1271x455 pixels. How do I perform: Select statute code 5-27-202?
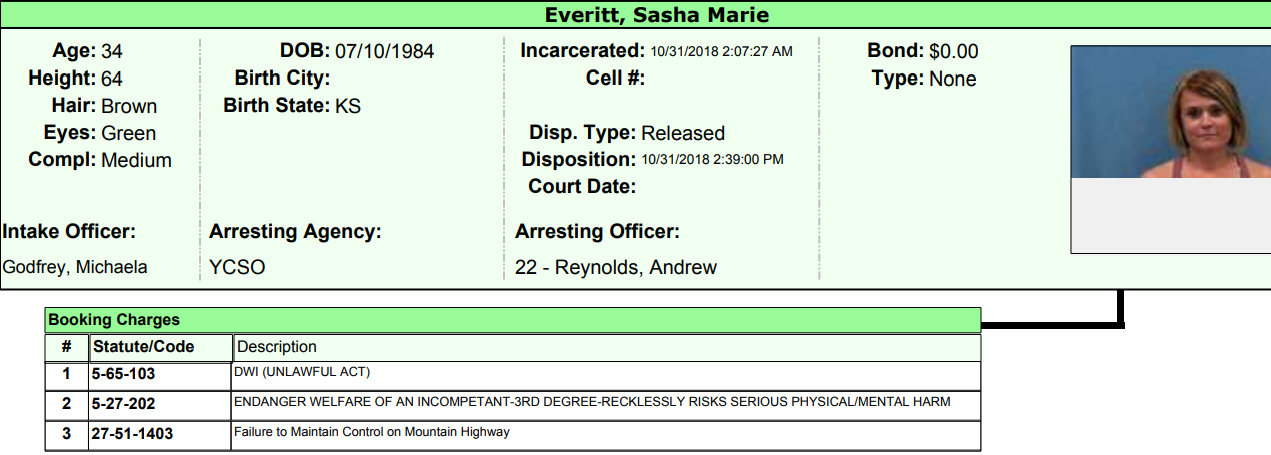point(123,403)
